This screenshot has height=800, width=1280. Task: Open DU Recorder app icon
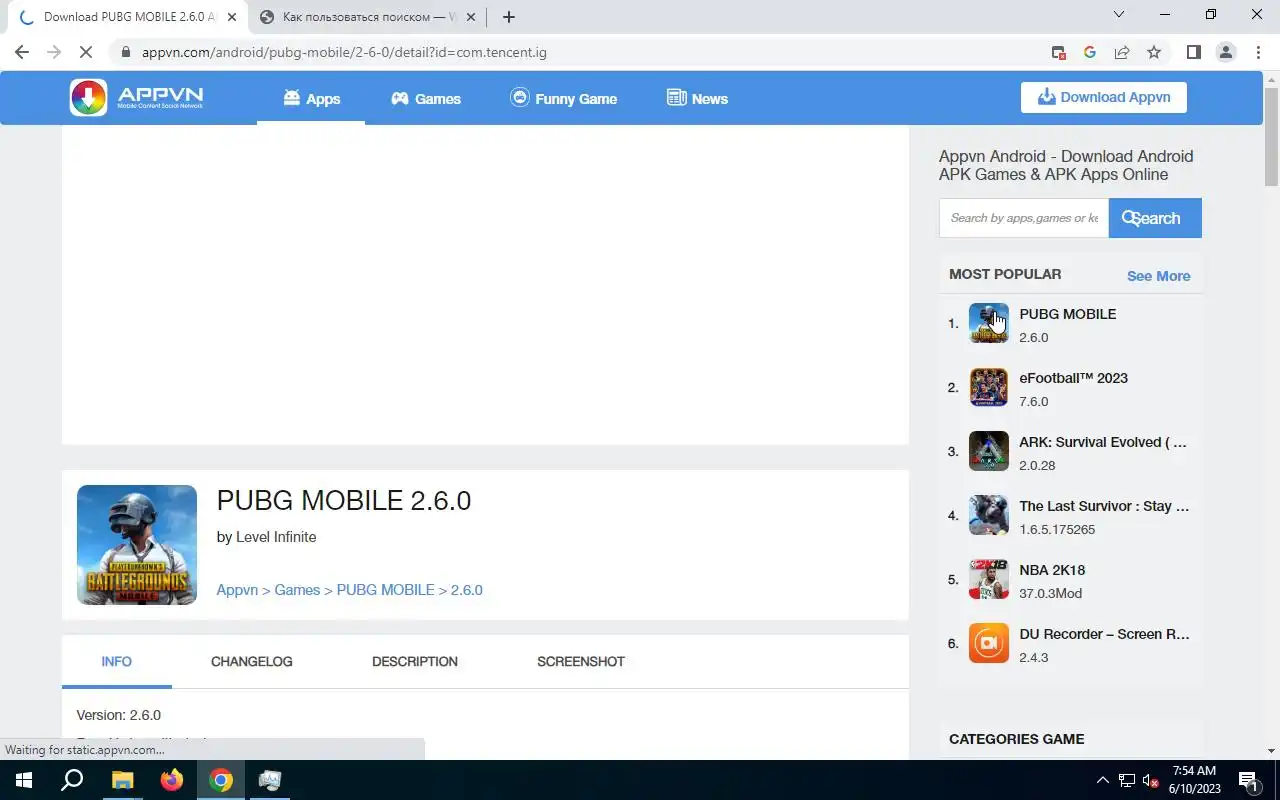989,643
